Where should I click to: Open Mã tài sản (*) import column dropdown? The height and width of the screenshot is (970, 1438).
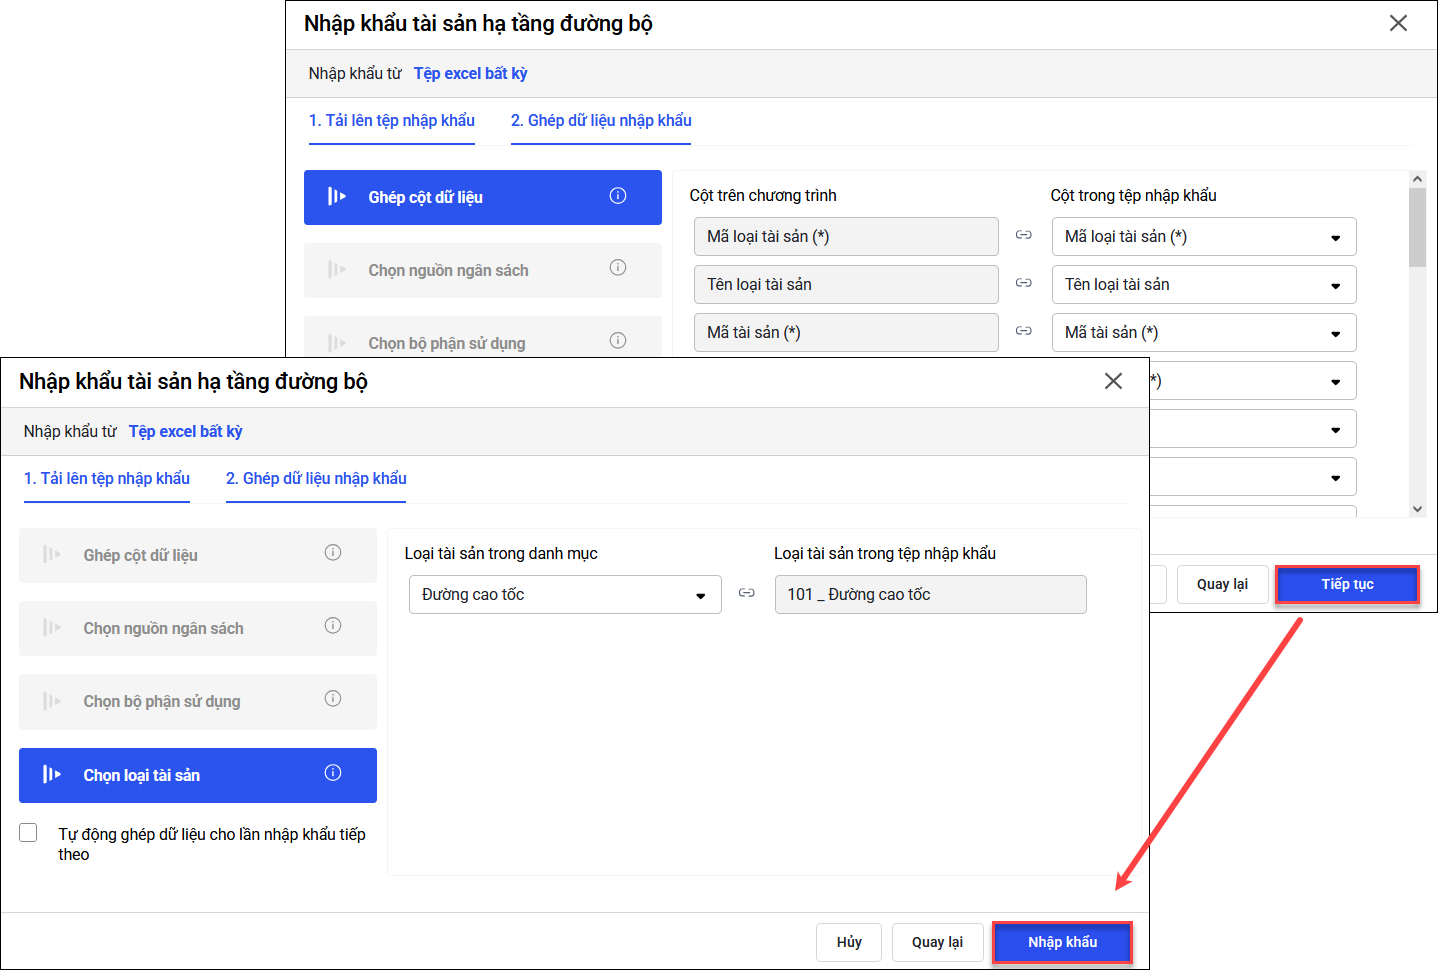1204,333
